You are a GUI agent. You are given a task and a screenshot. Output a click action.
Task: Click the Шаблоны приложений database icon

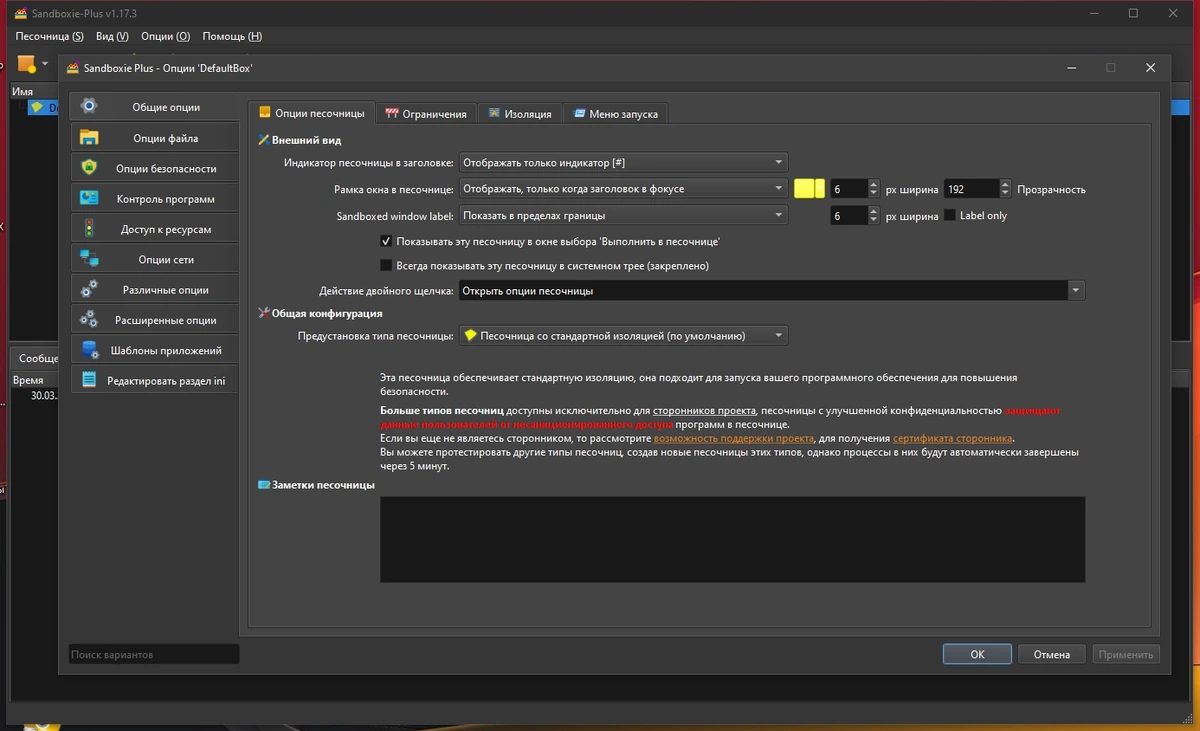click(x=89, y=350)
